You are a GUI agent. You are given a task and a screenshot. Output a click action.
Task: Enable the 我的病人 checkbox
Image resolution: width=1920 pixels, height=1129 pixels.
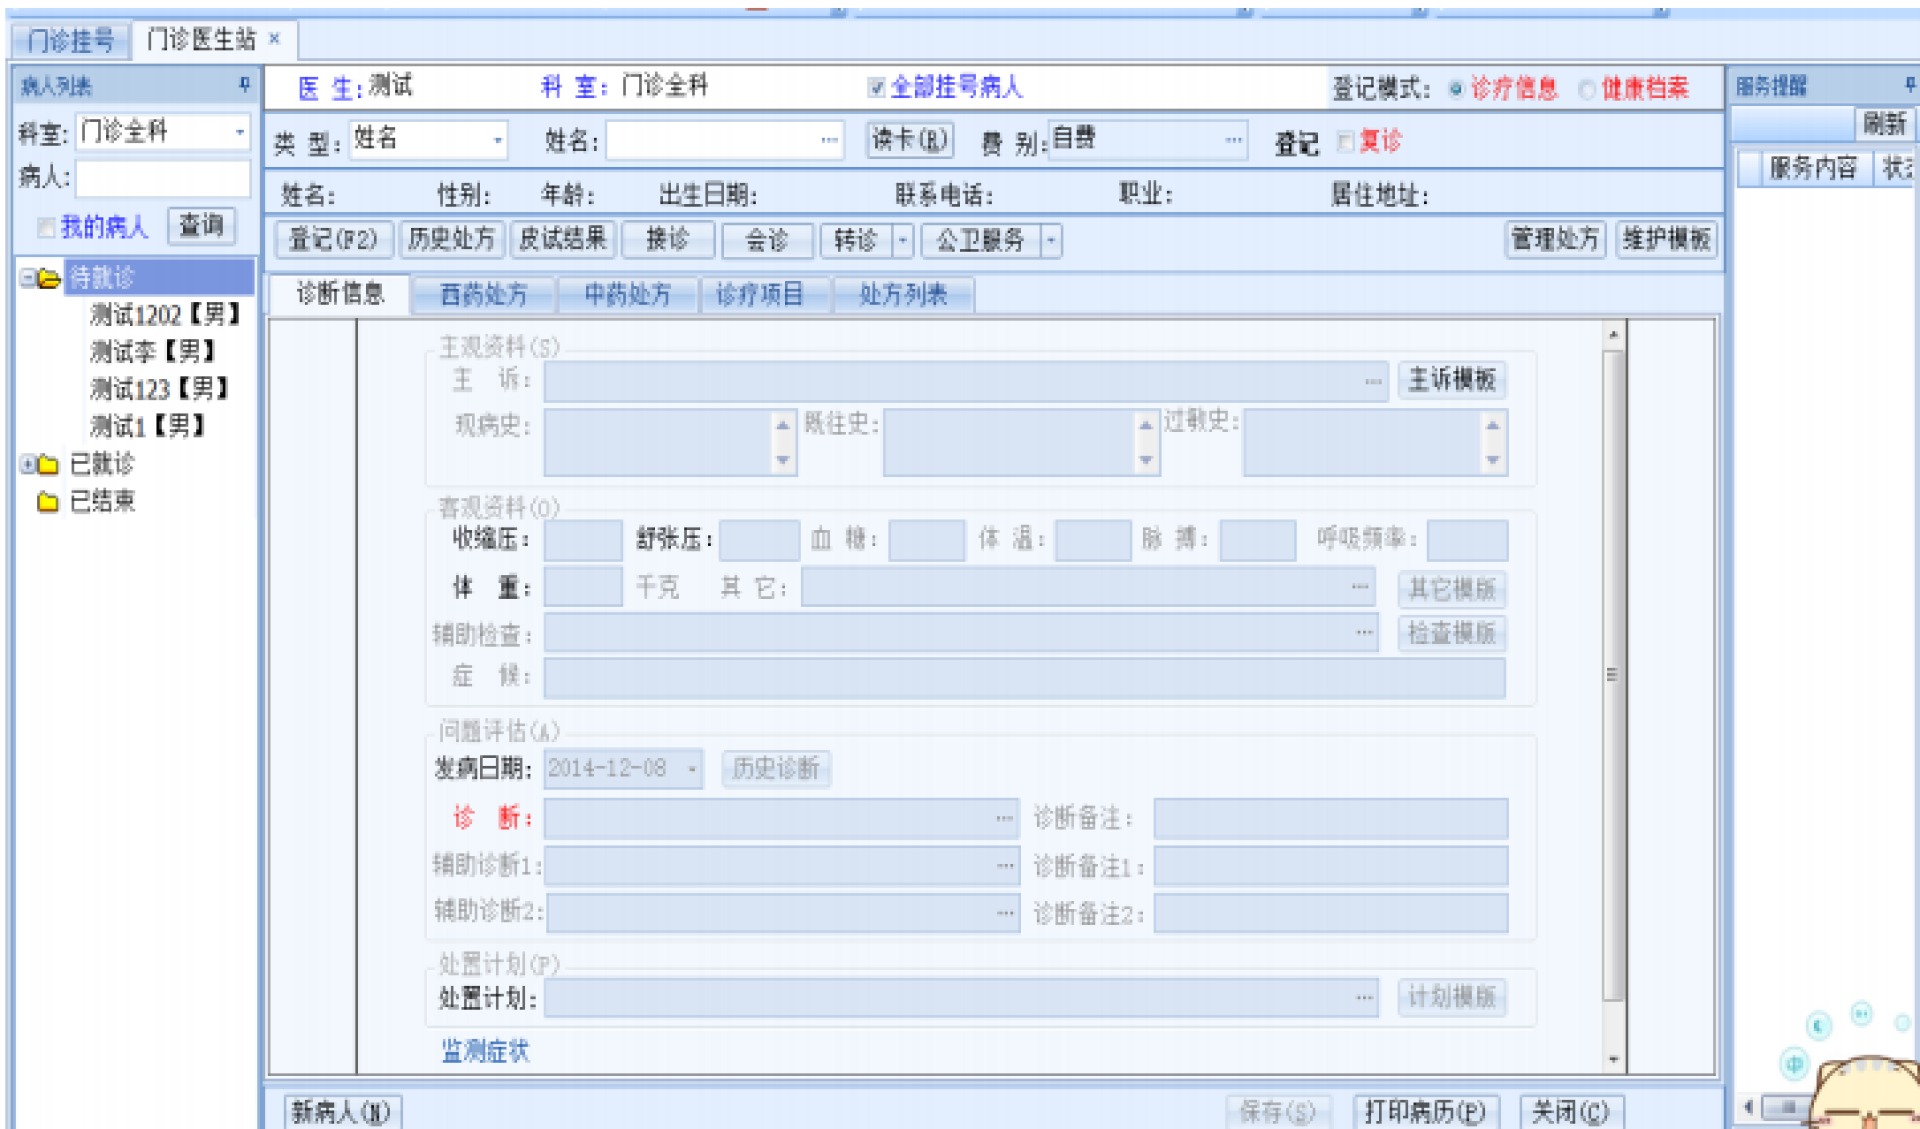45,227
